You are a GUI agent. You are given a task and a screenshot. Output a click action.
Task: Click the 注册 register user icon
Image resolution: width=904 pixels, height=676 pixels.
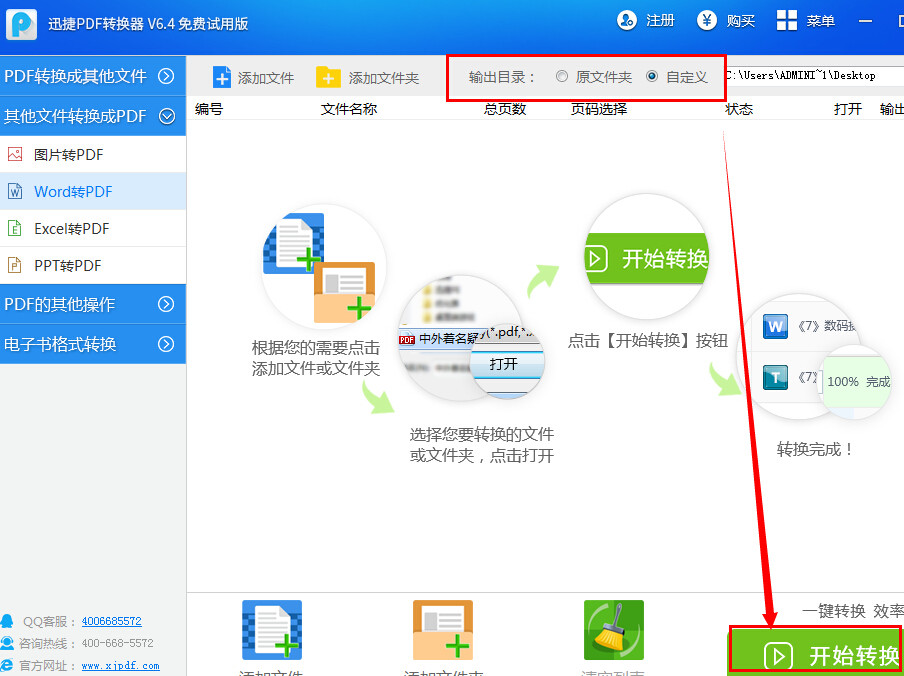click(627, 20)
